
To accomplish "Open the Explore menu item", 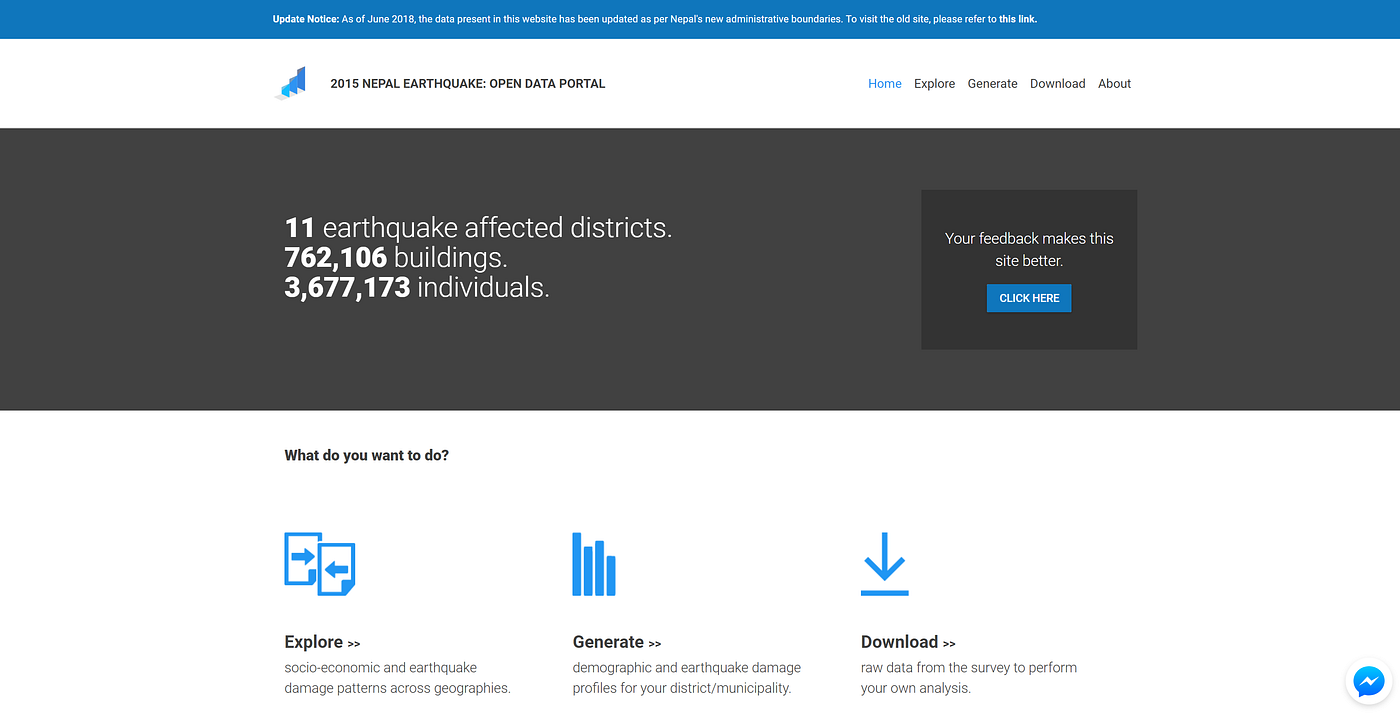I will pos(934,84).
